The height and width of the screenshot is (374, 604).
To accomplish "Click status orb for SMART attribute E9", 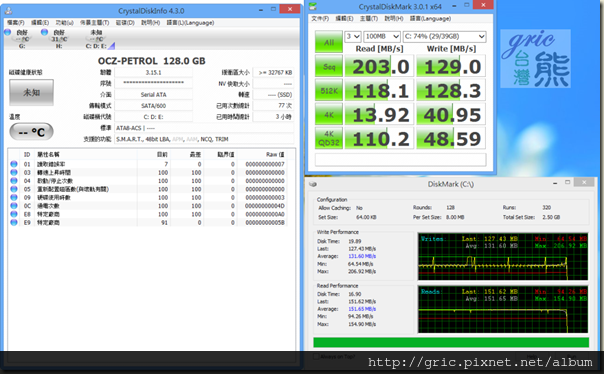I will click(x=14, y=222).
